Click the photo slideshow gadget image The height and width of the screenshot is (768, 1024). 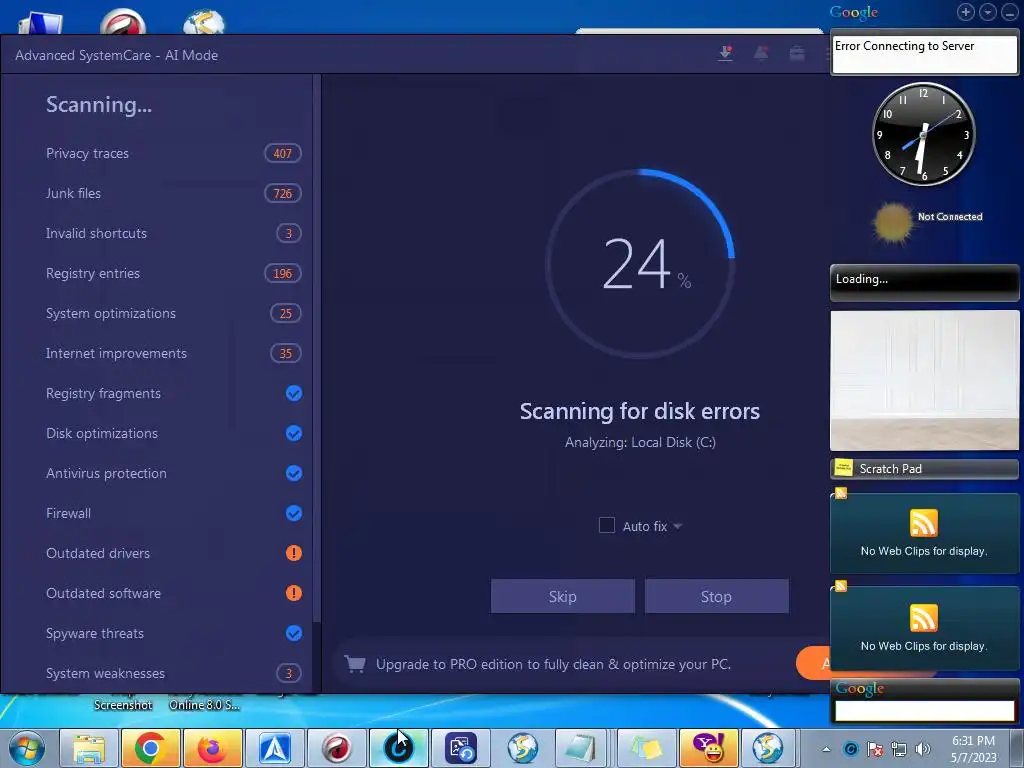(924, 381)
